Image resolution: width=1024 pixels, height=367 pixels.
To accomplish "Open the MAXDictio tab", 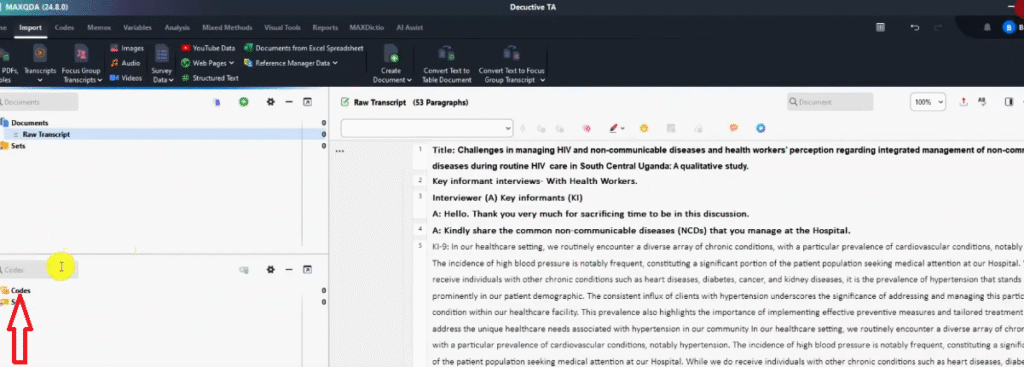I will (x=367, y=27).
